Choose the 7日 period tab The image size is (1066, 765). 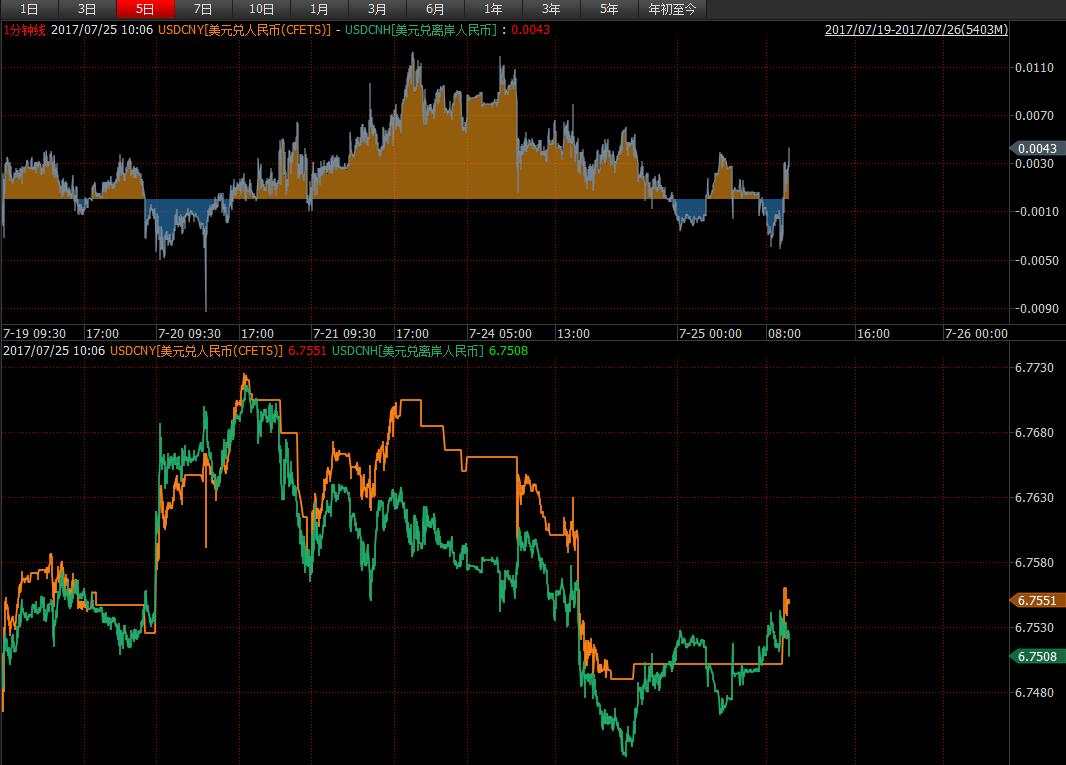coord(203,9)
